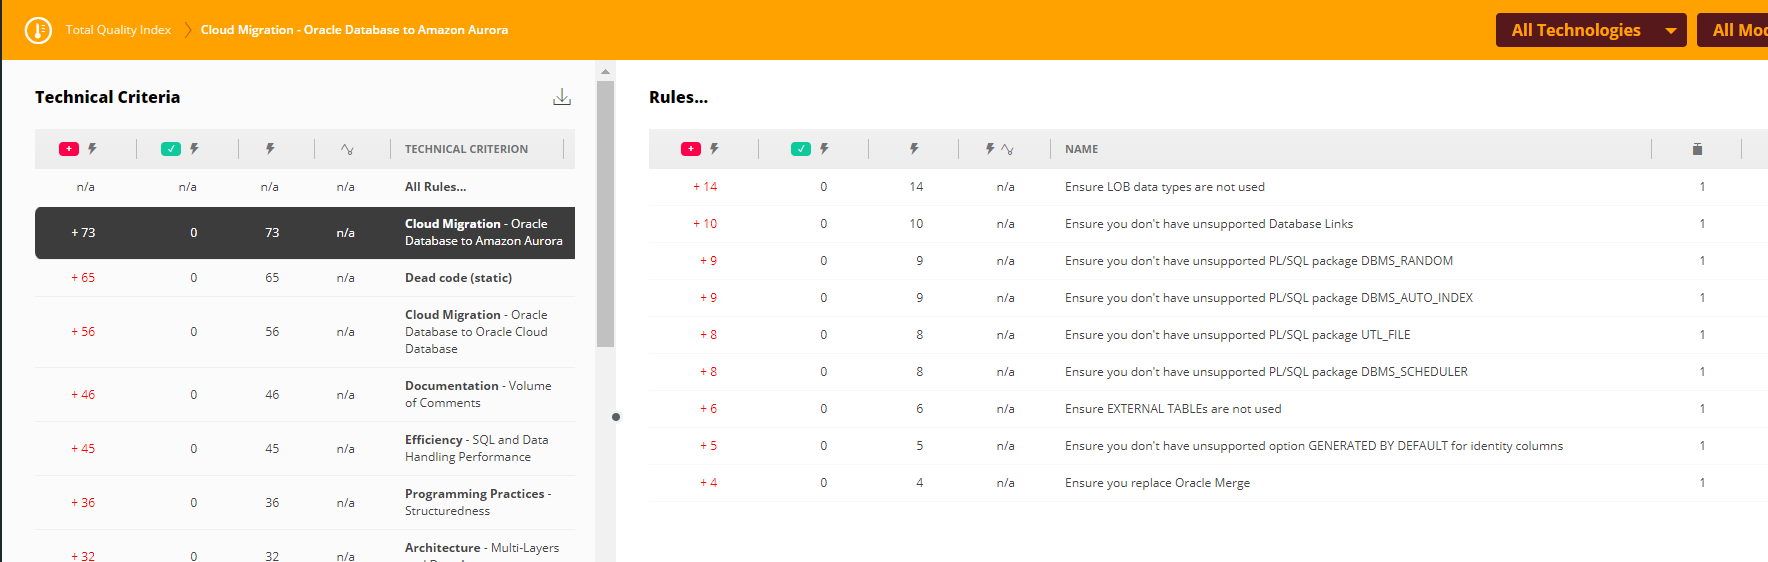Sort rules by added violations icon
The width and height of the screenshot is (1768, 562).
click(x=701, y=149)
